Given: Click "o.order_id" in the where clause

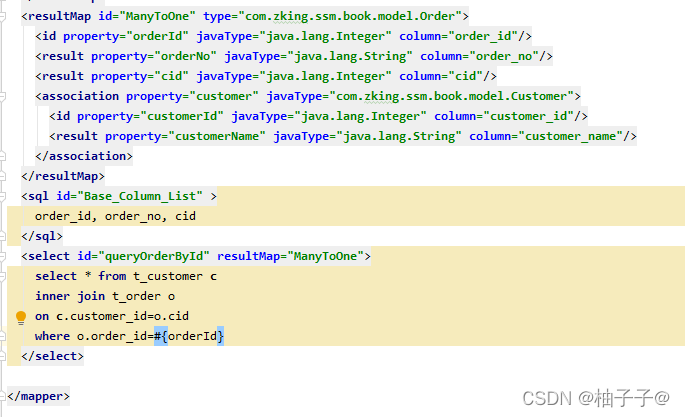Looking at the screenshot, I should tap(112, 337).
